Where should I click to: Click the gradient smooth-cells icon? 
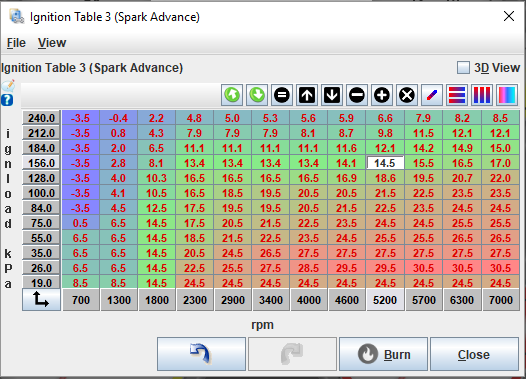click(507, 95)
